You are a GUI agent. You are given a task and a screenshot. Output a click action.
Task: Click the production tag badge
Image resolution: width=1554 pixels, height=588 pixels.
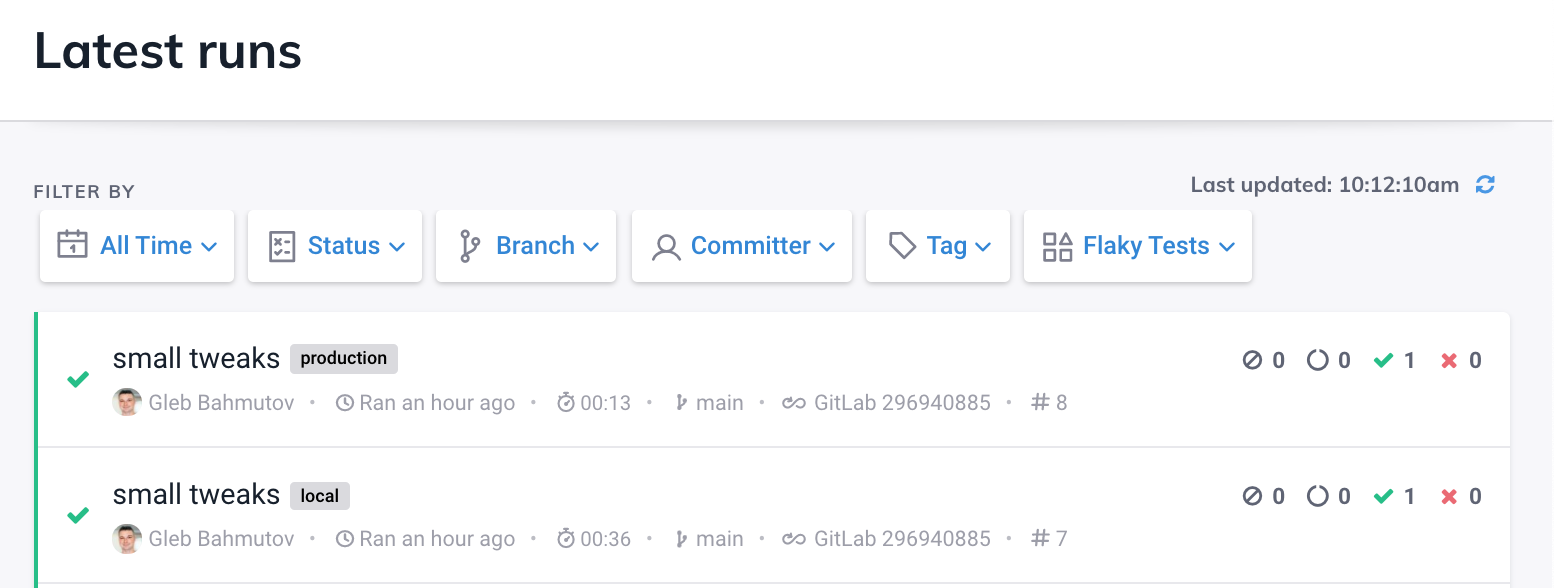[x=344, y=358]
